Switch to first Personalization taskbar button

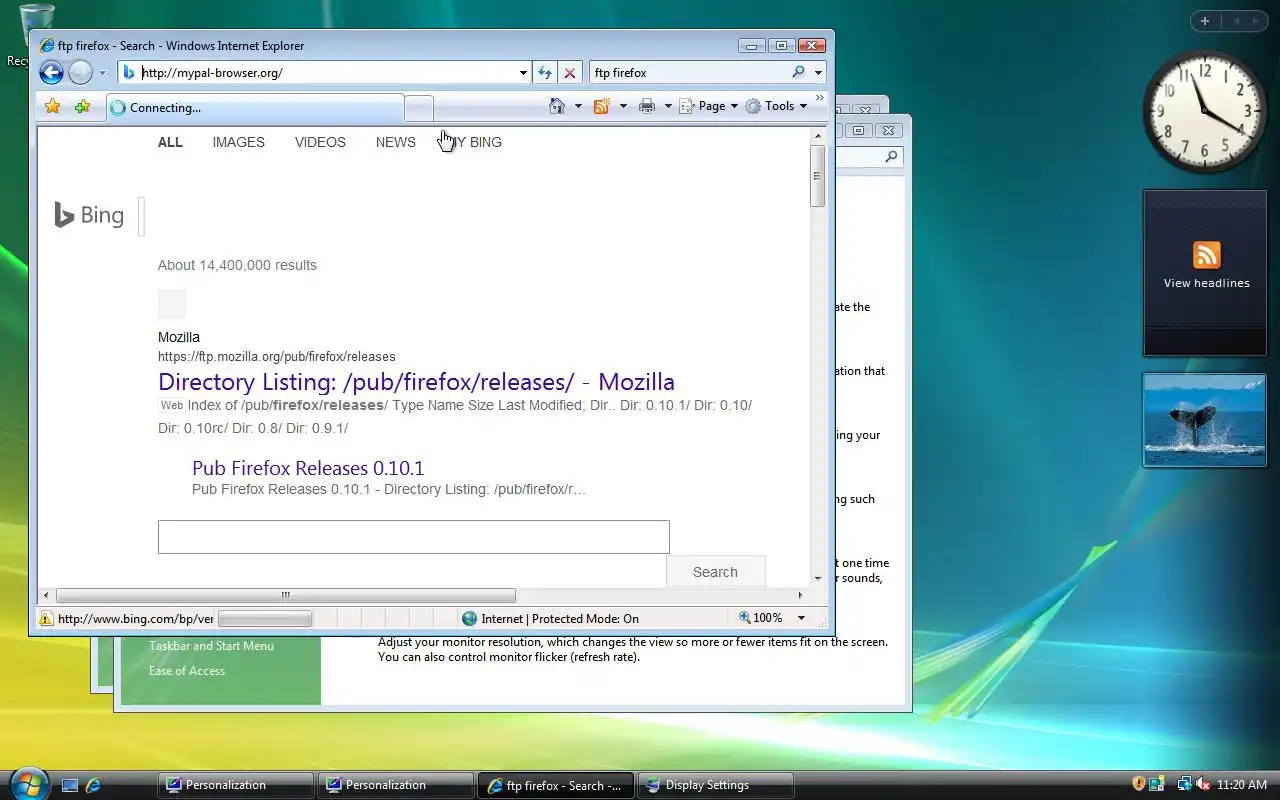236,785
